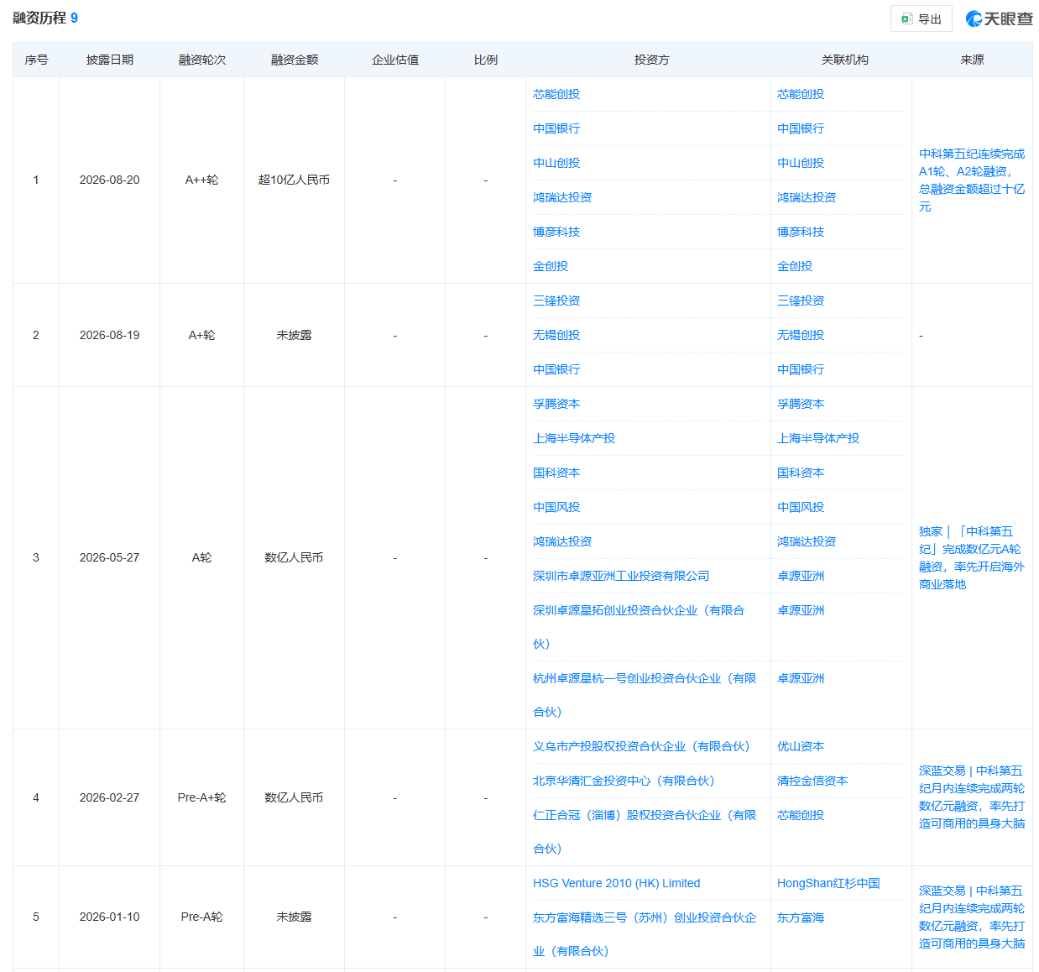Click the 导出 export button
The width and height of the screenshot is (1039, 972).
pos(921,19)
